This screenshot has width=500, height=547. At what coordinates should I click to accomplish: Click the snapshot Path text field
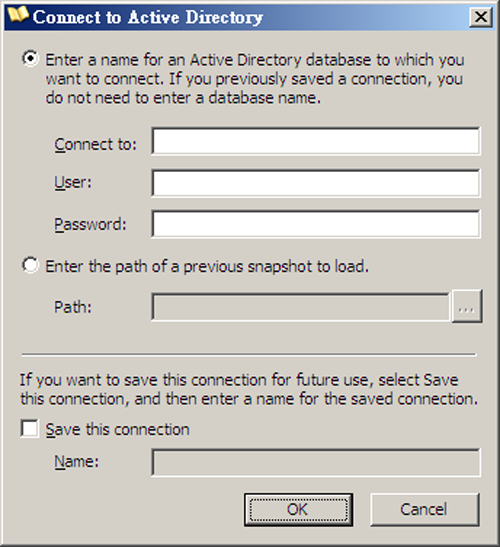[x=301, y=307]
